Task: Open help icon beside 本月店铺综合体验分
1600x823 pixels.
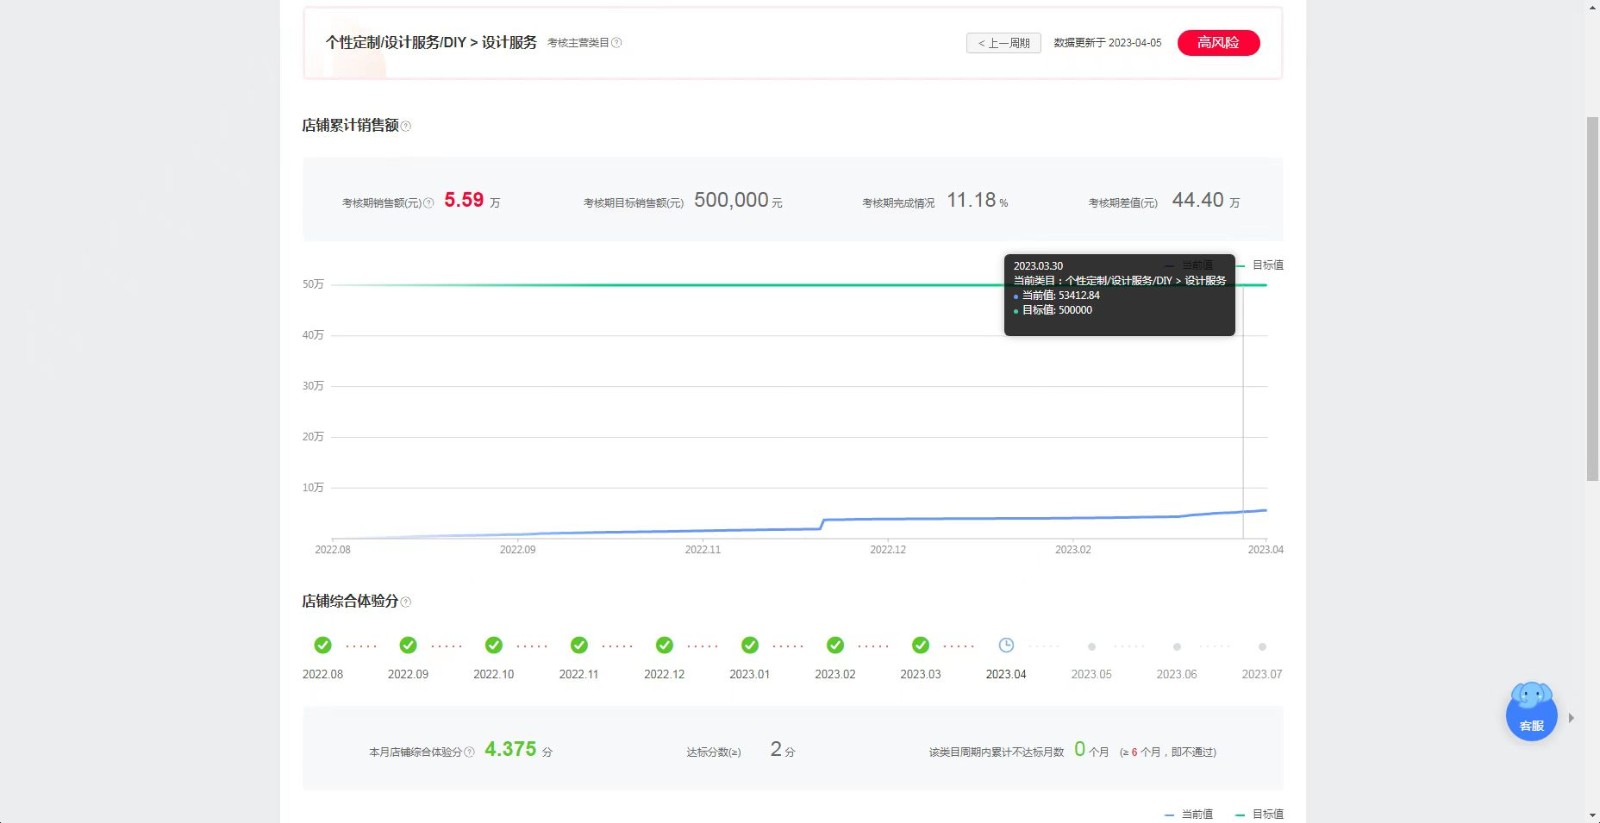Action: pos(469,752)
